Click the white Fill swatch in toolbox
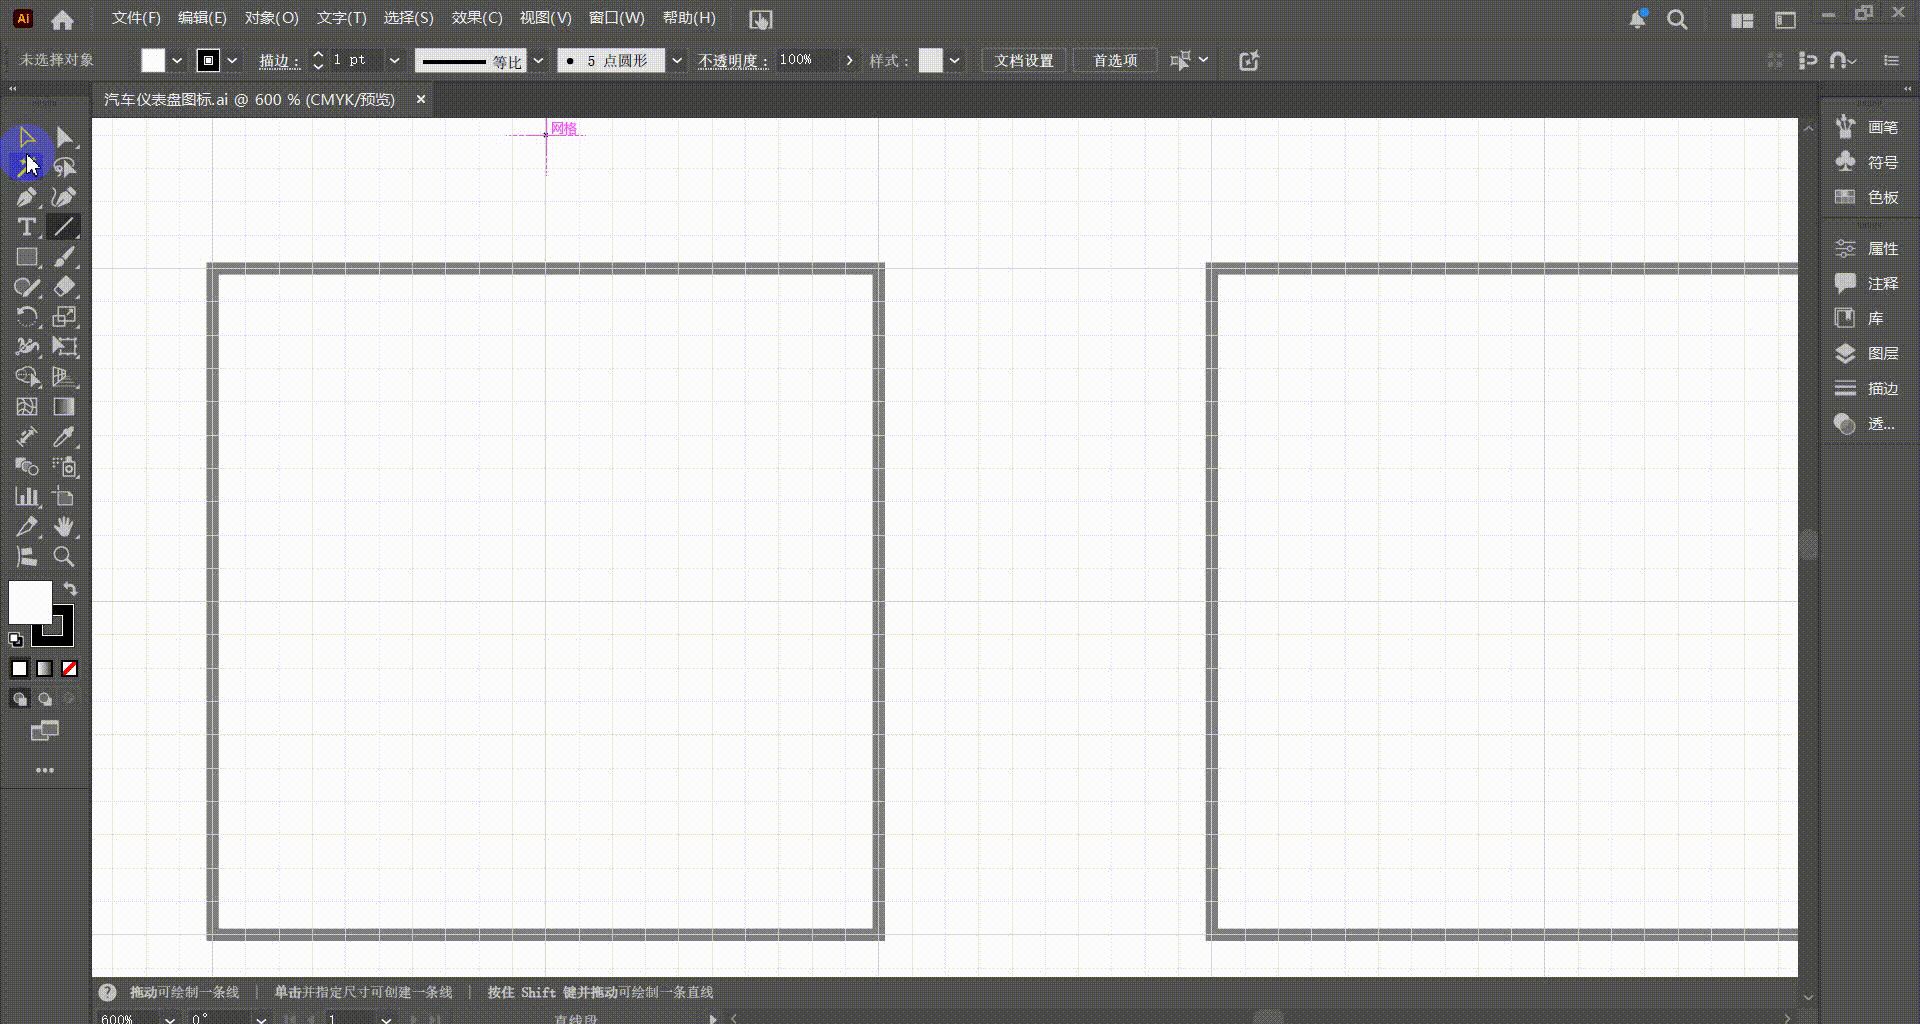 (30, 603)
